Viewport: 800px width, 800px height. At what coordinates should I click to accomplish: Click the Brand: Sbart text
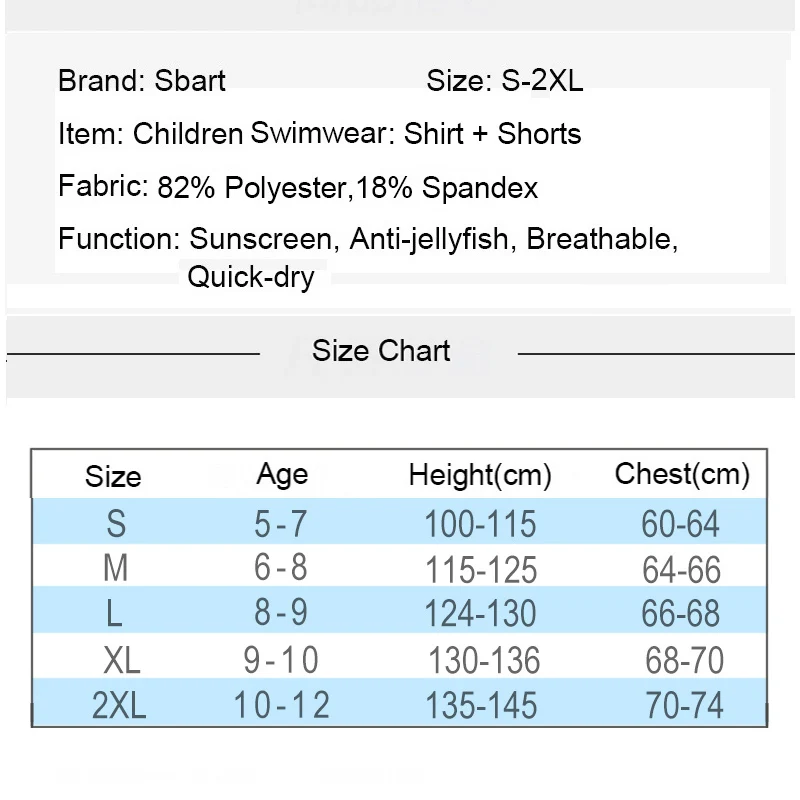tap(141, 81)
